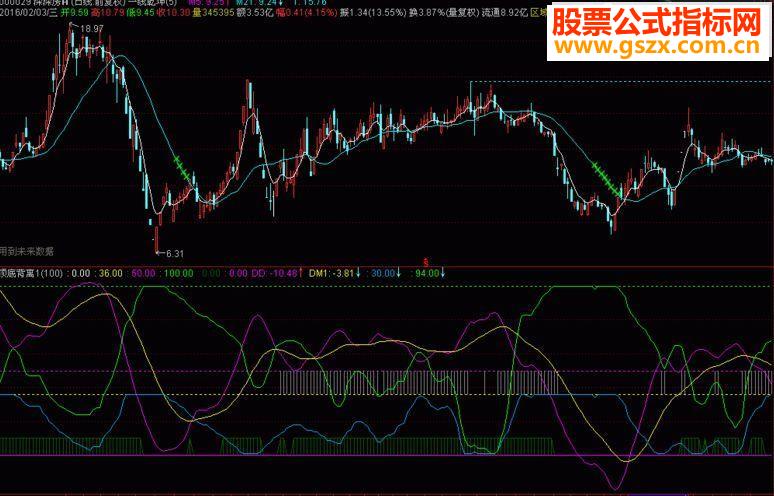Click the purple 60.00 indicator value
Viewport: 774px width, 496px height.
click(144, 273)
